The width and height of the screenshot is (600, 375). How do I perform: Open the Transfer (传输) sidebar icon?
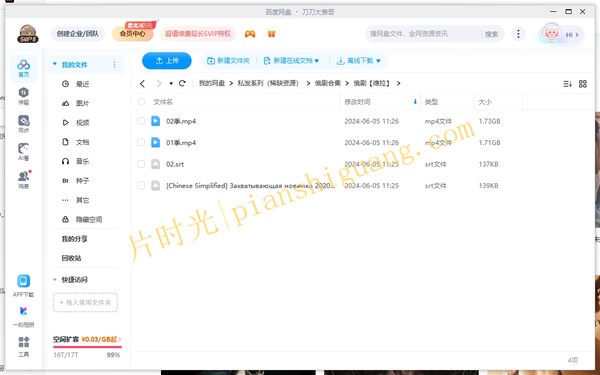(24, 96)
